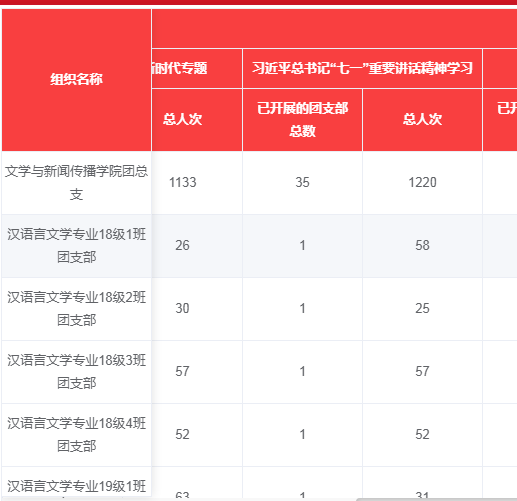Click the horizontal scrollbar at table bottom

point(436,499)
